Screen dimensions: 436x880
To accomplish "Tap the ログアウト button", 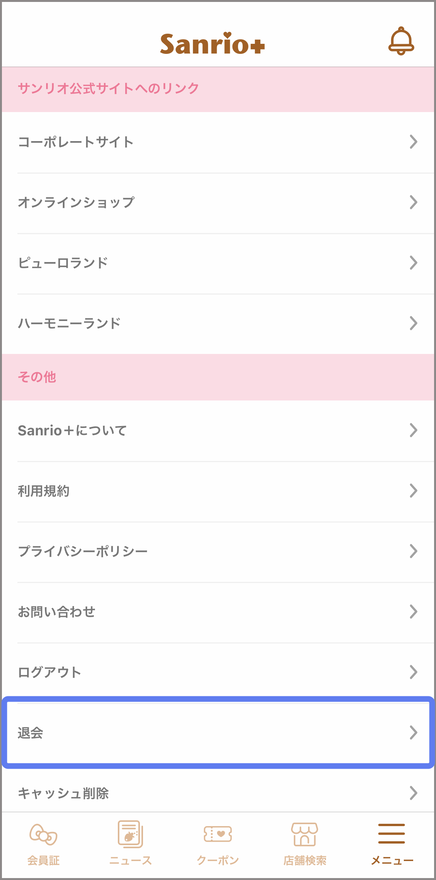I will 218,672.
